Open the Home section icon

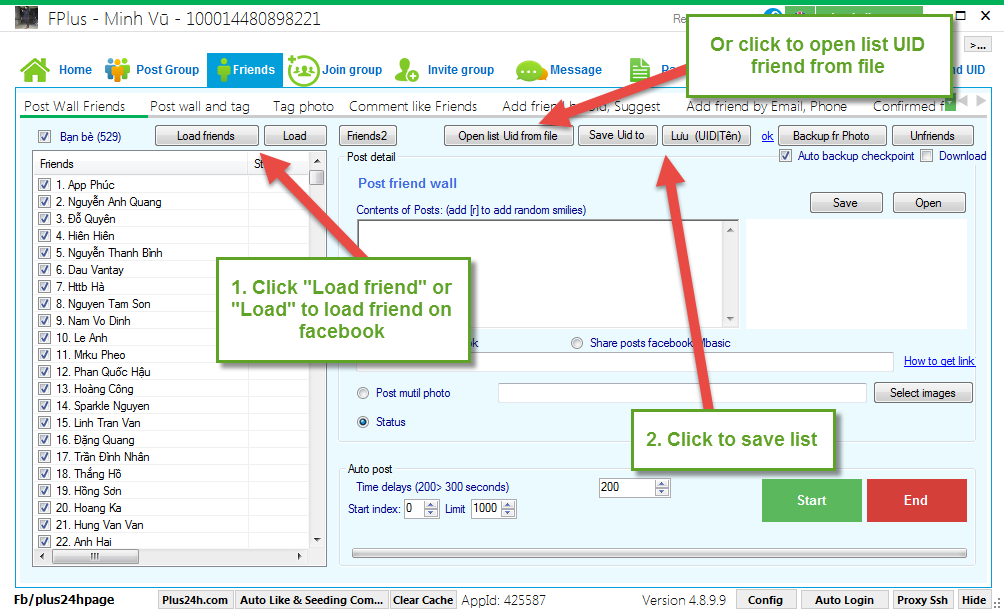(35, 70)
